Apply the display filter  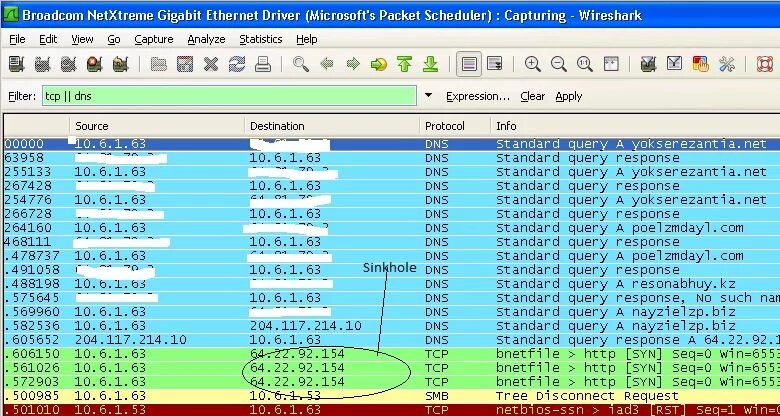[x=569, y=96]
